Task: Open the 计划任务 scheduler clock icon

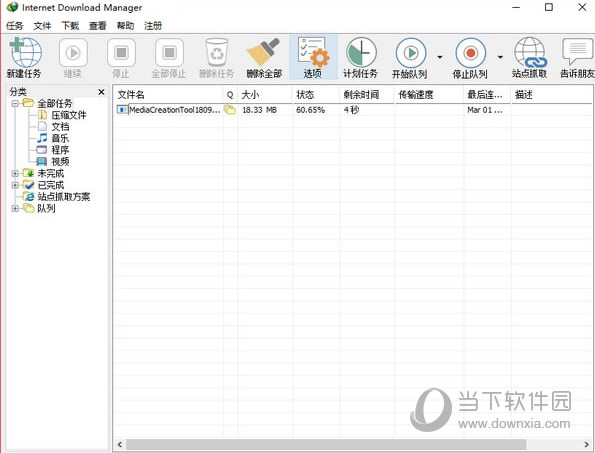Action: point(360,52)
